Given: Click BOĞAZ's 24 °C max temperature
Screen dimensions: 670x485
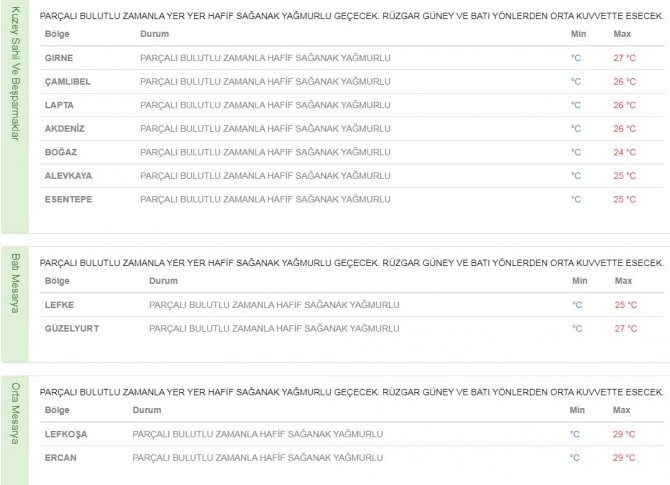Looking at the screenshot, I should (624, 152).
